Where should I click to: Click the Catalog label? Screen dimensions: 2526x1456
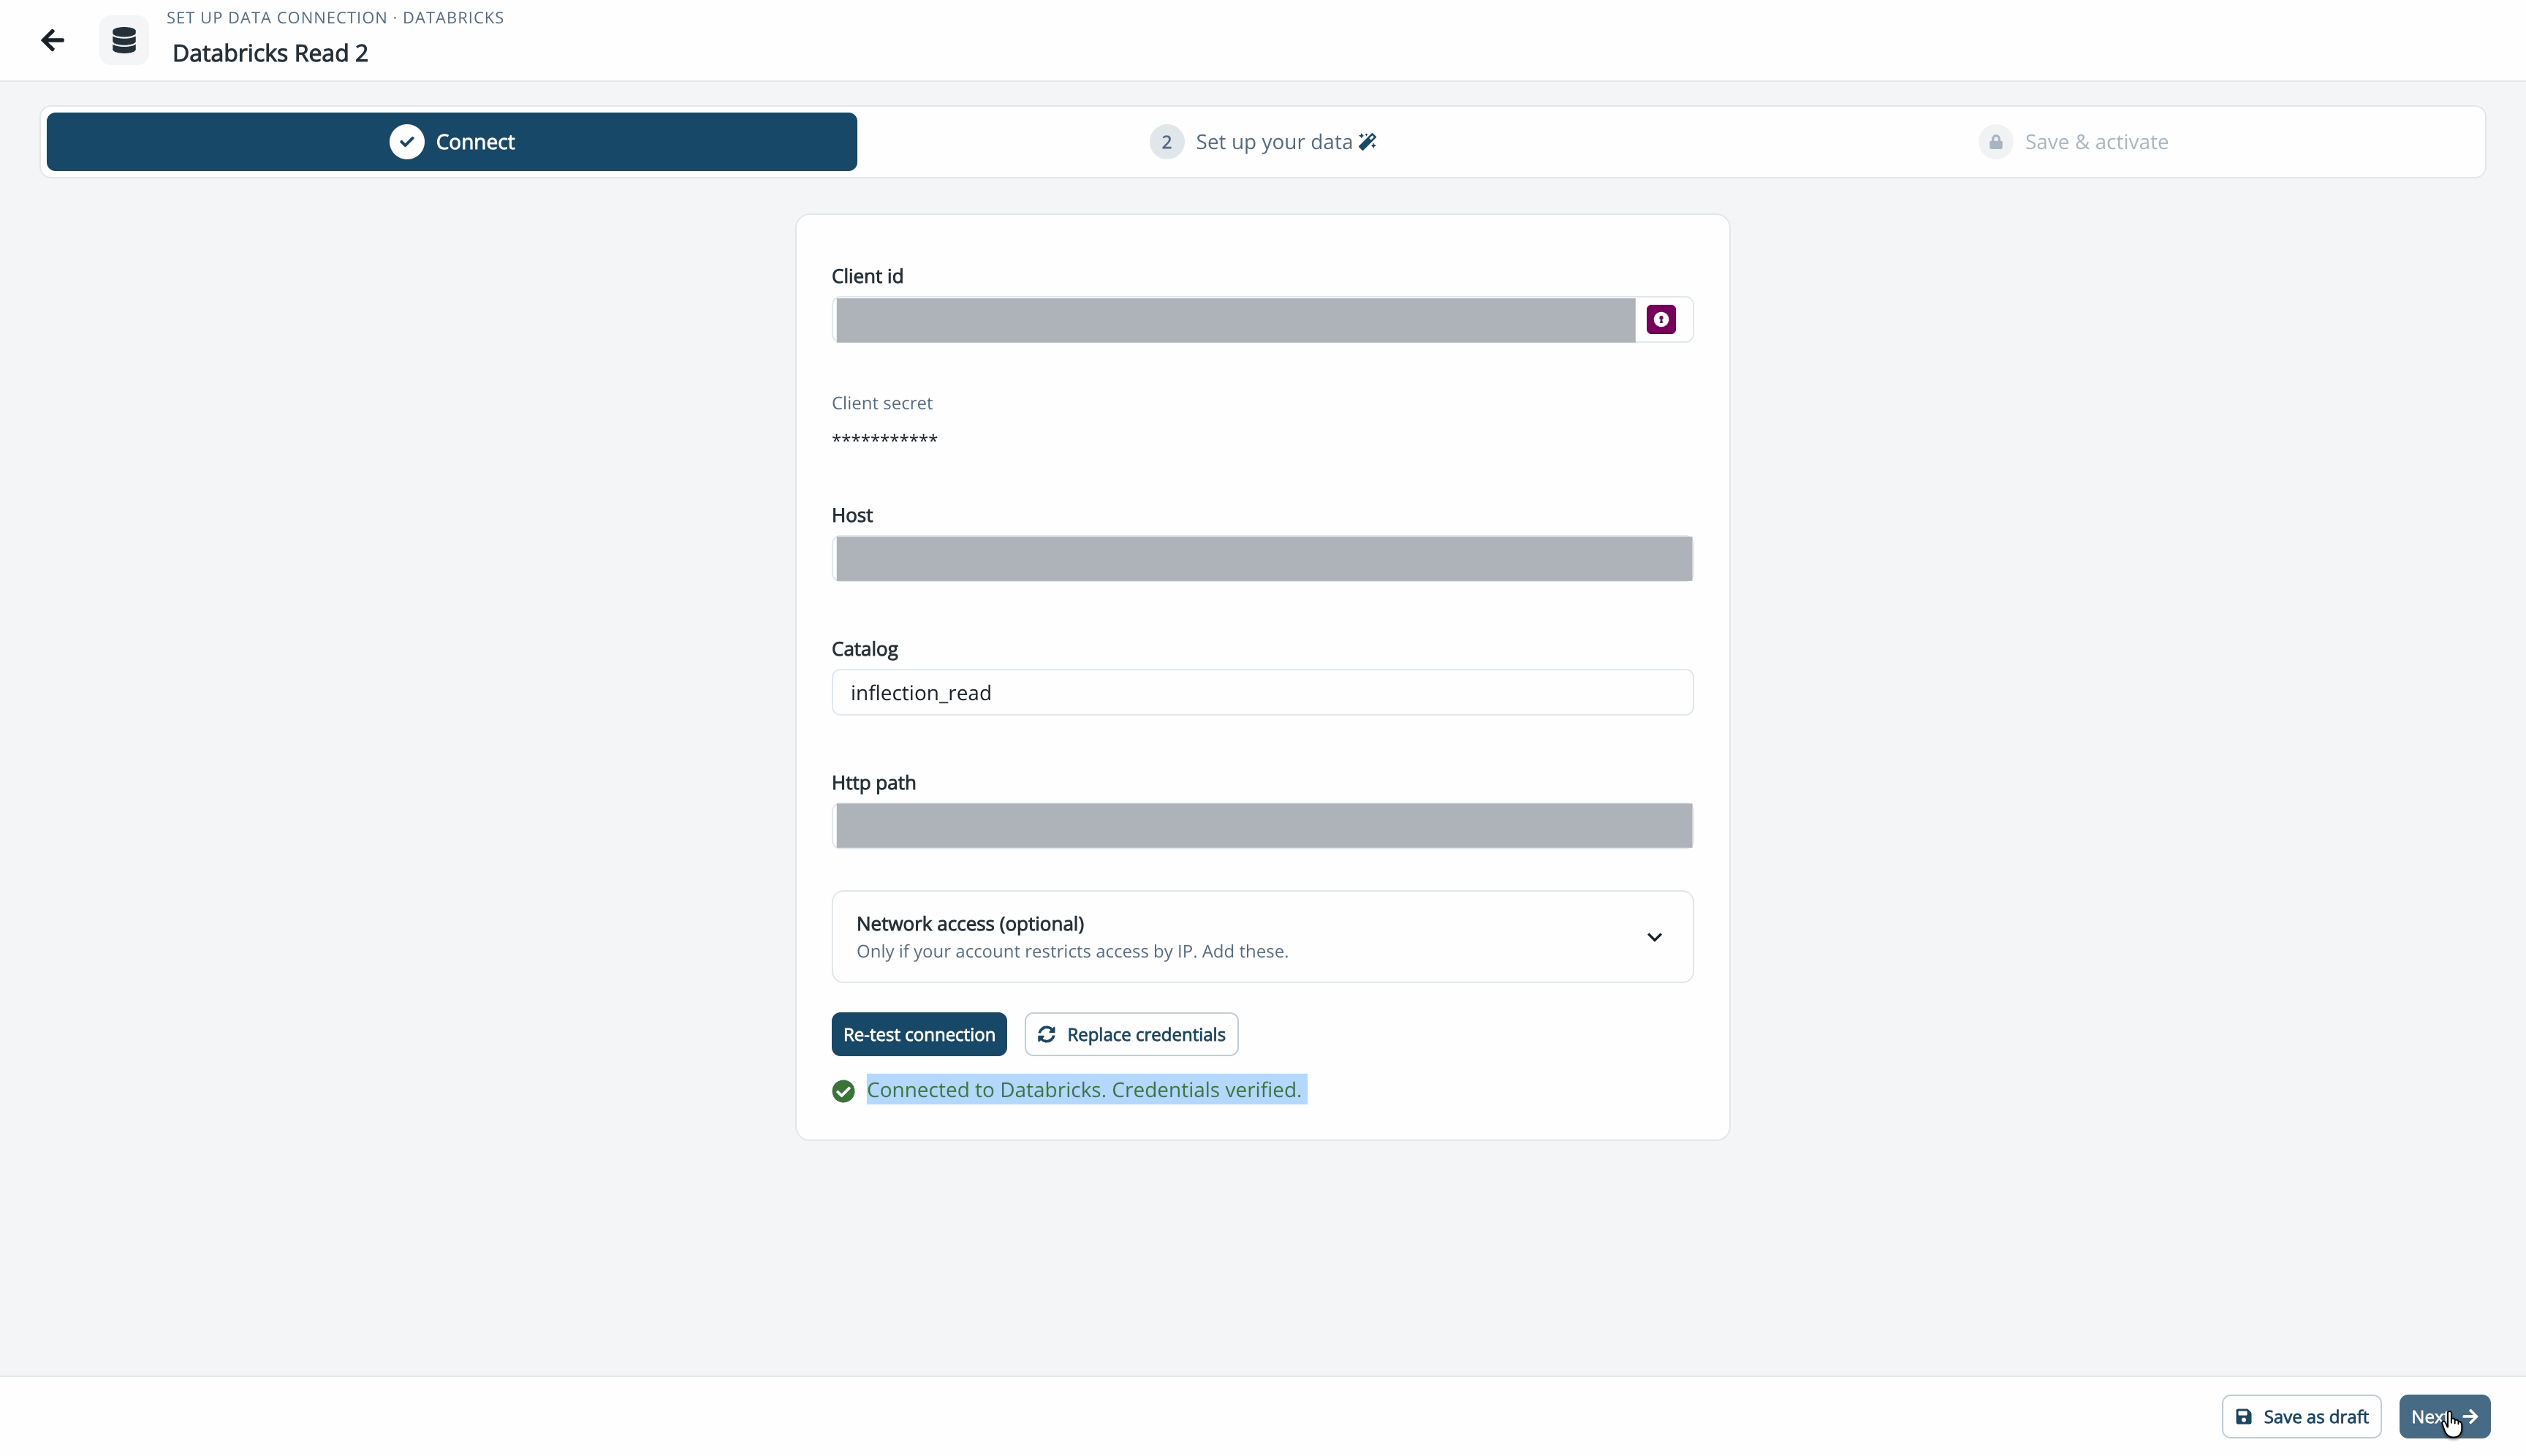865,649
